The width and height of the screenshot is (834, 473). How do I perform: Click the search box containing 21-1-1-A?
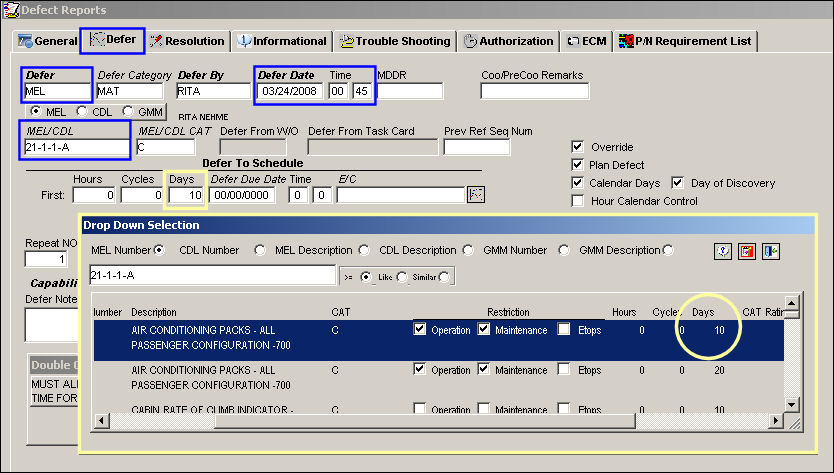click(x=212, y=275)
